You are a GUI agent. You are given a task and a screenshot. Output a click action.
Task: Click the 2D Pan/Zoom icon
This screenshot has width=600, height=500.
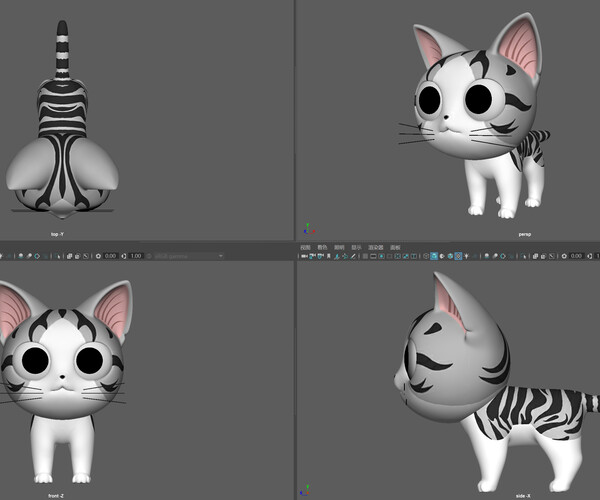coord(345,256)
